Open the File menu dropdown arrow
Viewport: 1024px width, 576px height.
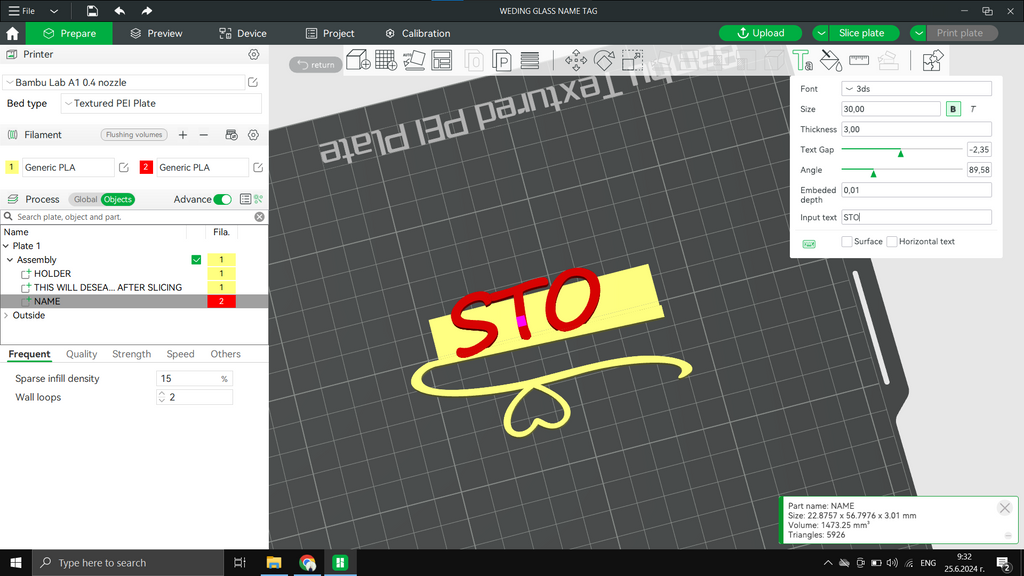coord(54,11)
